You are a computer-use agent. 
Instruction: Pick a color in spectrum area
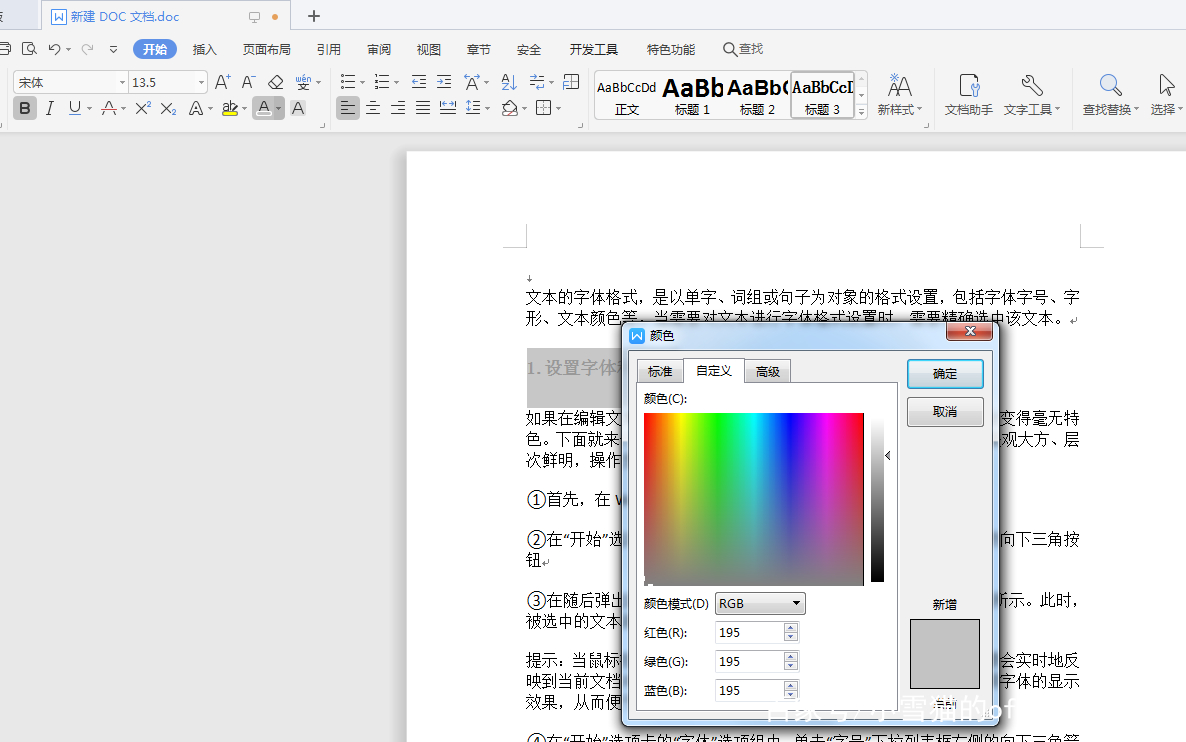tap(753, 499)
